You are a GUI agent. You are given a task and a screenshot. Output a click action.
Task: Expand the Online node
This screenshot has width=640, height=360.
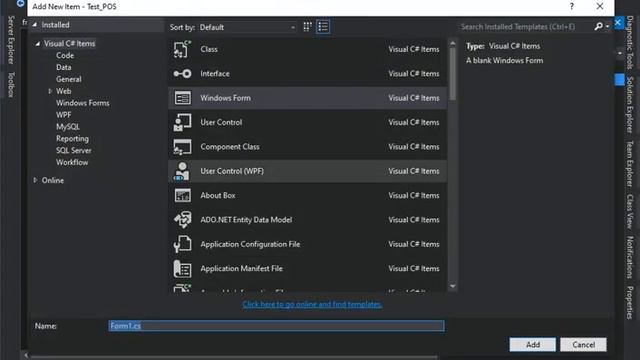coord(35,180)
